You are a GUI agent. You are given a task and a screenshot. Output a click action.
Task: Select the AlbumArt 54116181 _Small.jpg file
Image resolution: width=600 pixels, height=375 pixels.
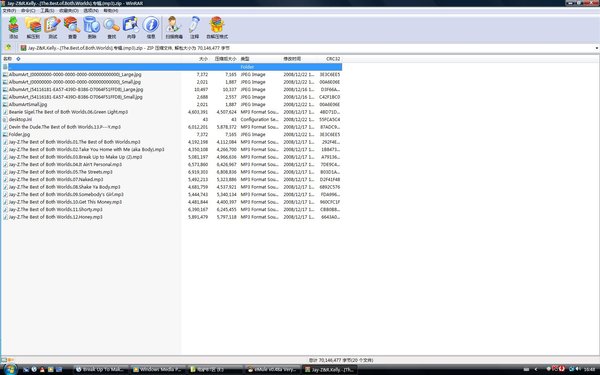point(76,97)
